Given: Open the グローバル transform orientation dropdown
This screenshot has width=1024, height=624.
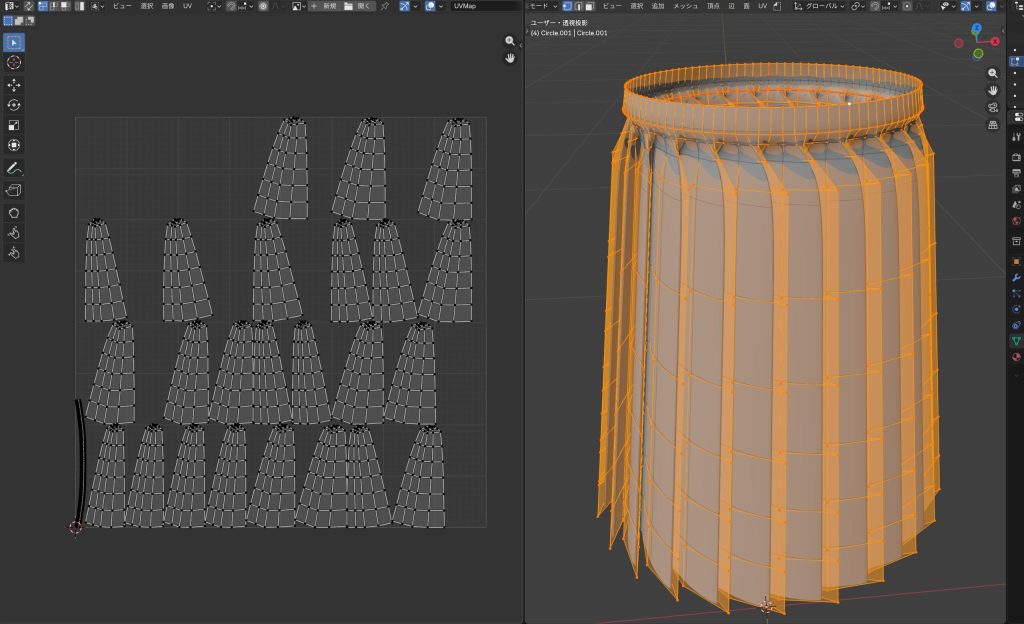Looking at the screenshot, I should coord(818,6).
